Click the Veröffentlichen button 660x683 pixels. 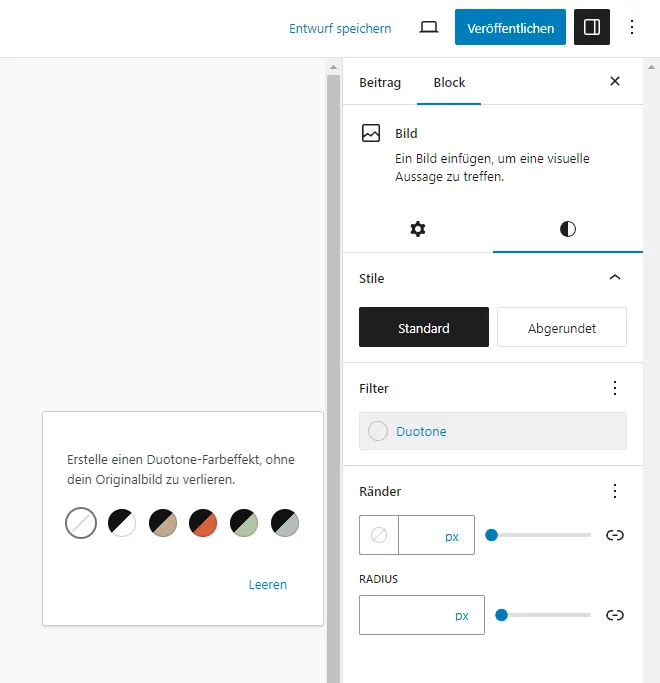click(510, 27)
